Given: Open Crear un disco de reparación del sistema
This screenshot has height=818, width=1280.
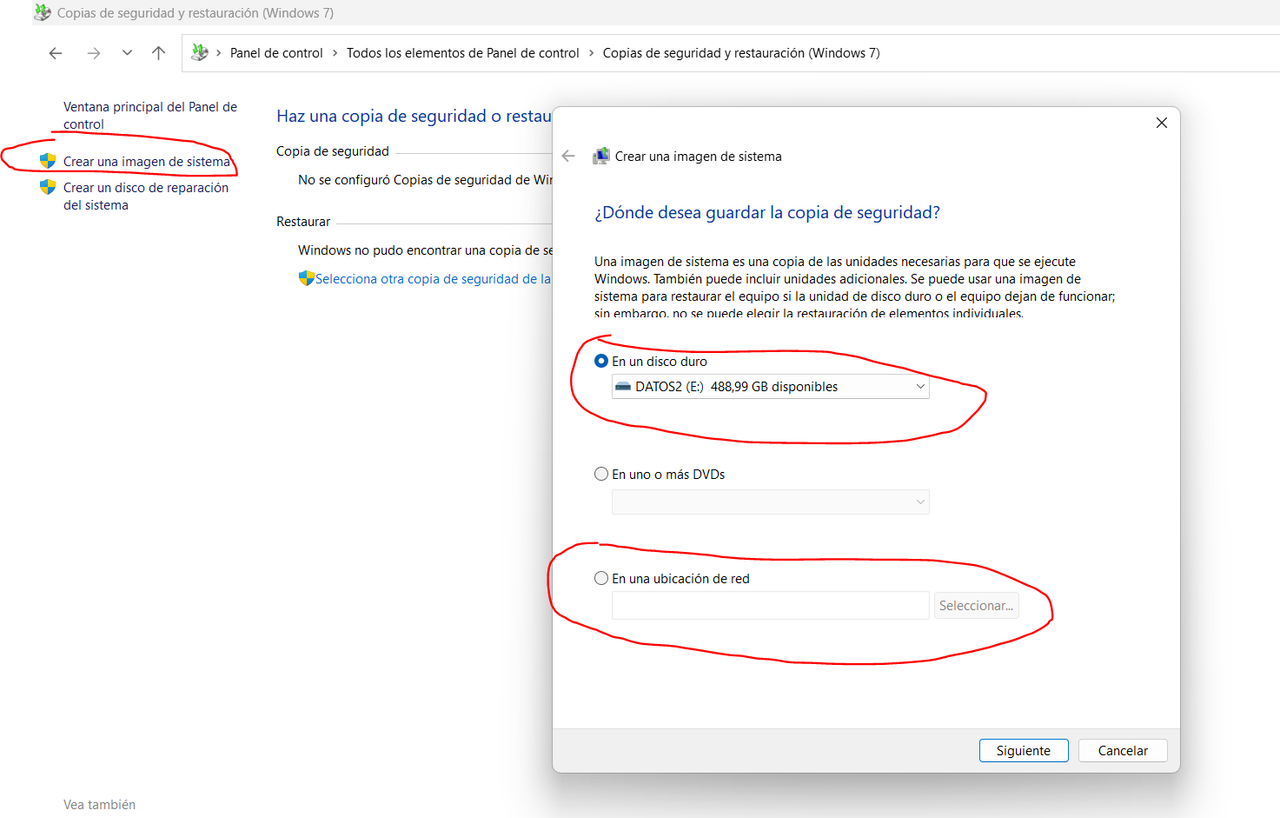Looking at the screenshot, I should 146,196.
